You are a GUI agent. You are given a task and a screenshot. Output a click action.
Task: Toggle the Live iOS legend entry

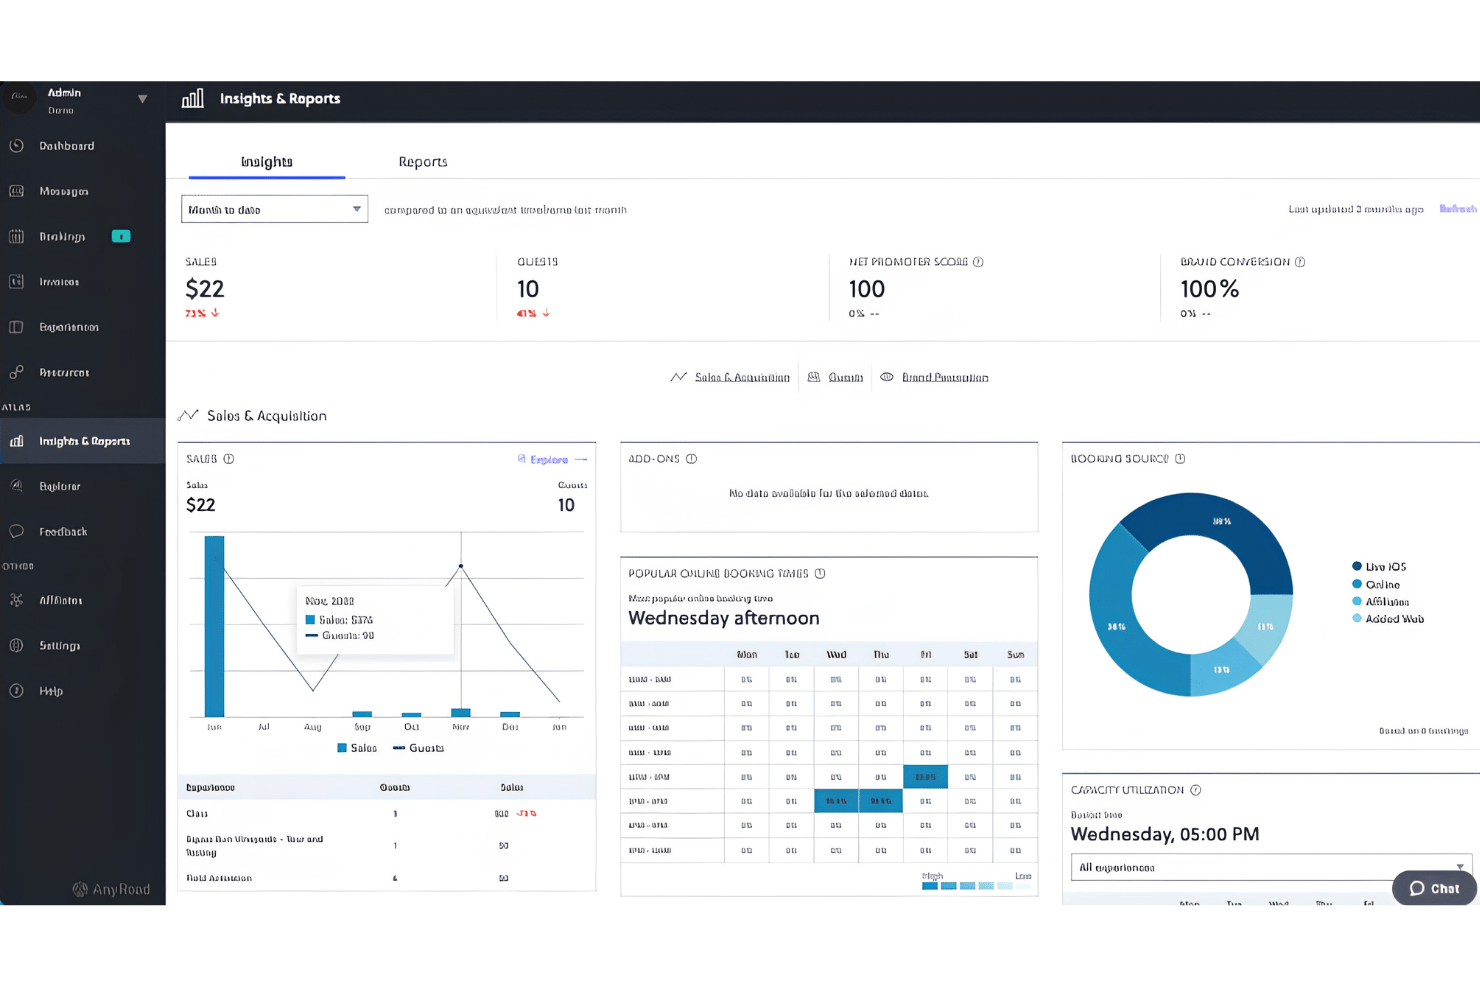[x=1379, y=567]
